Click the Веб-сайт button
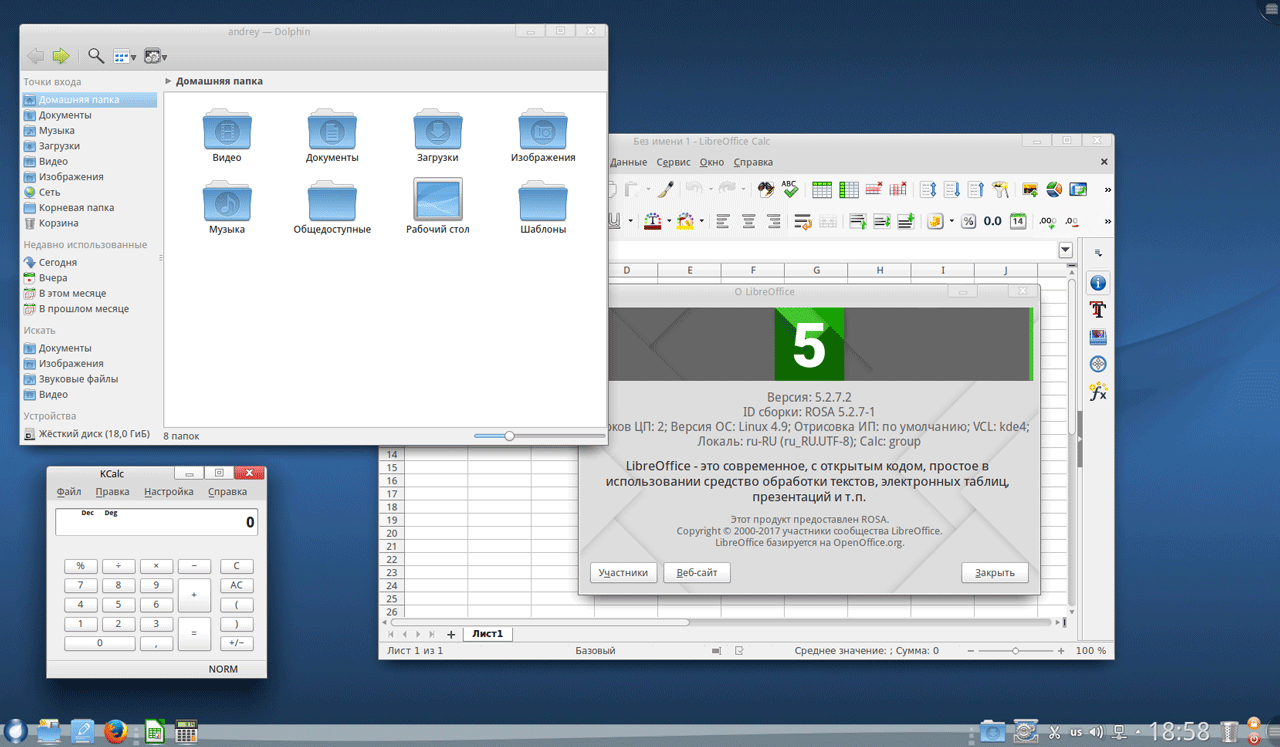Viewport: 1280px width, 747px height. click(x=697, y=573)
